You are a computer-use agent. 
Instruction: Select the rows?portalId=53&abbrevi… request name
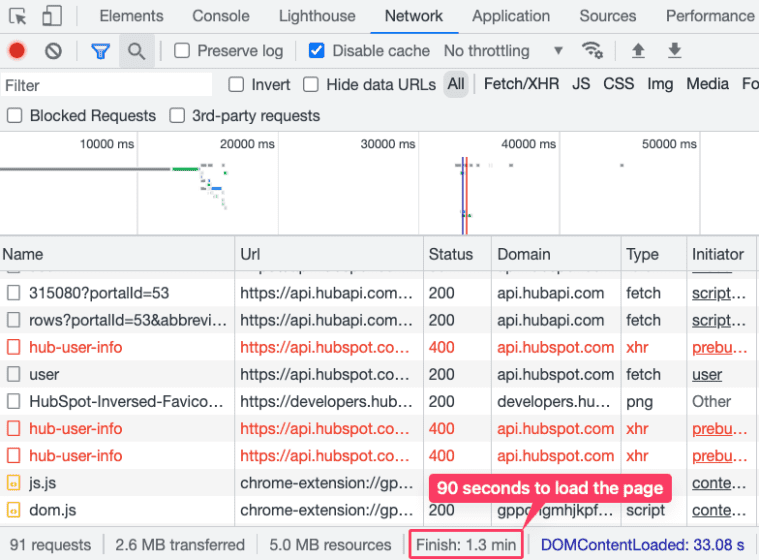point(128,320)
